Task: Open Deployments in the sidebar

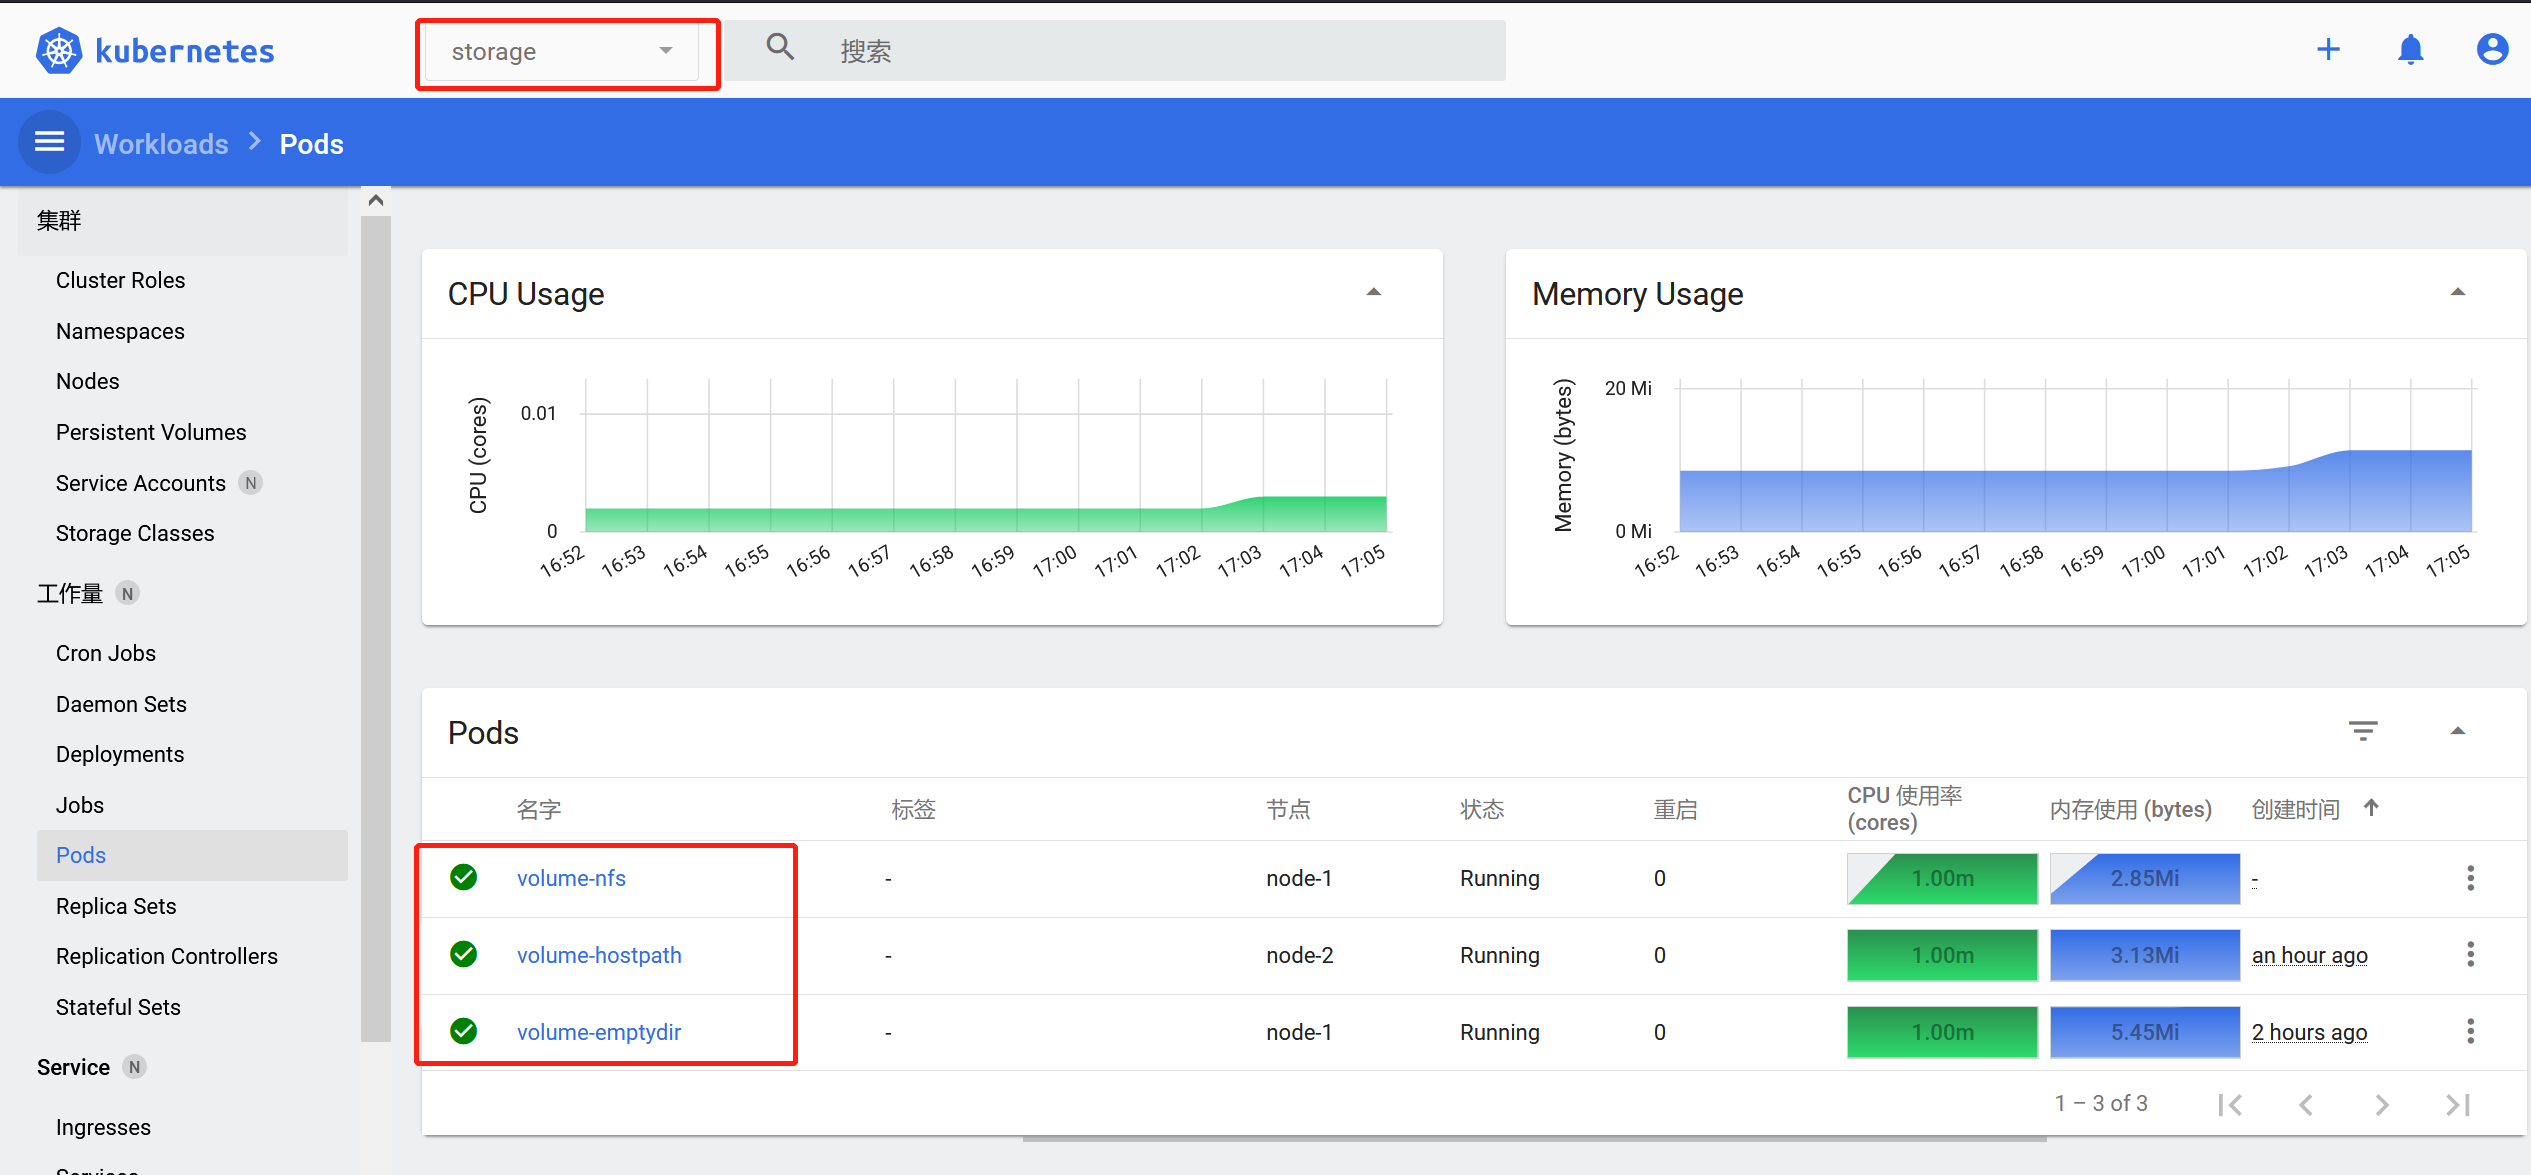Action: (x=120, y=754)
